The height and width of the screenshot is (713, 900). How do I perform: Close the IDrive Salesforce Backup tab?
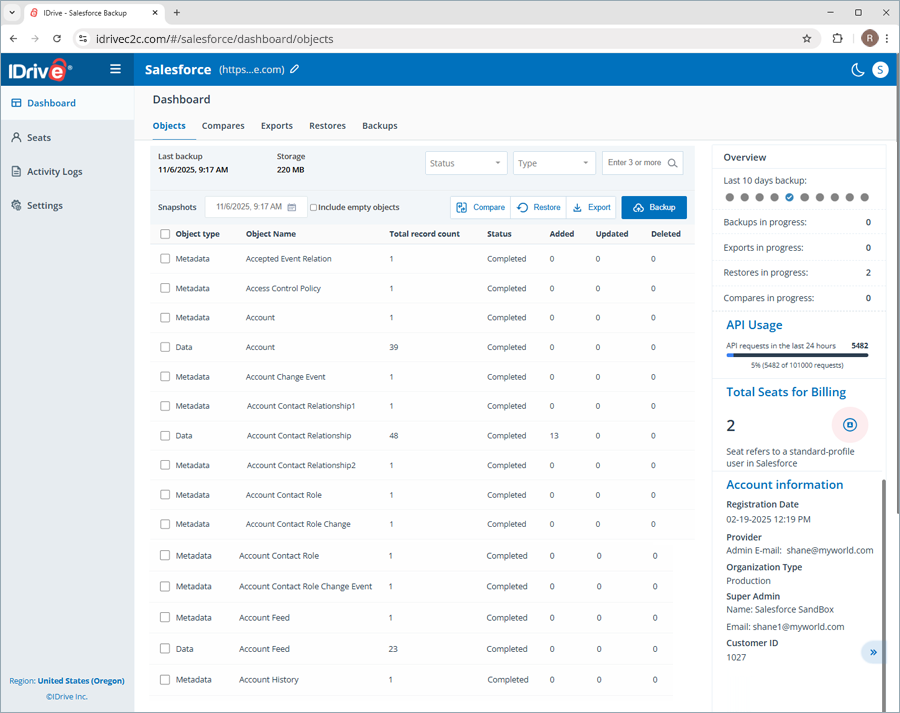coord(155,12)
